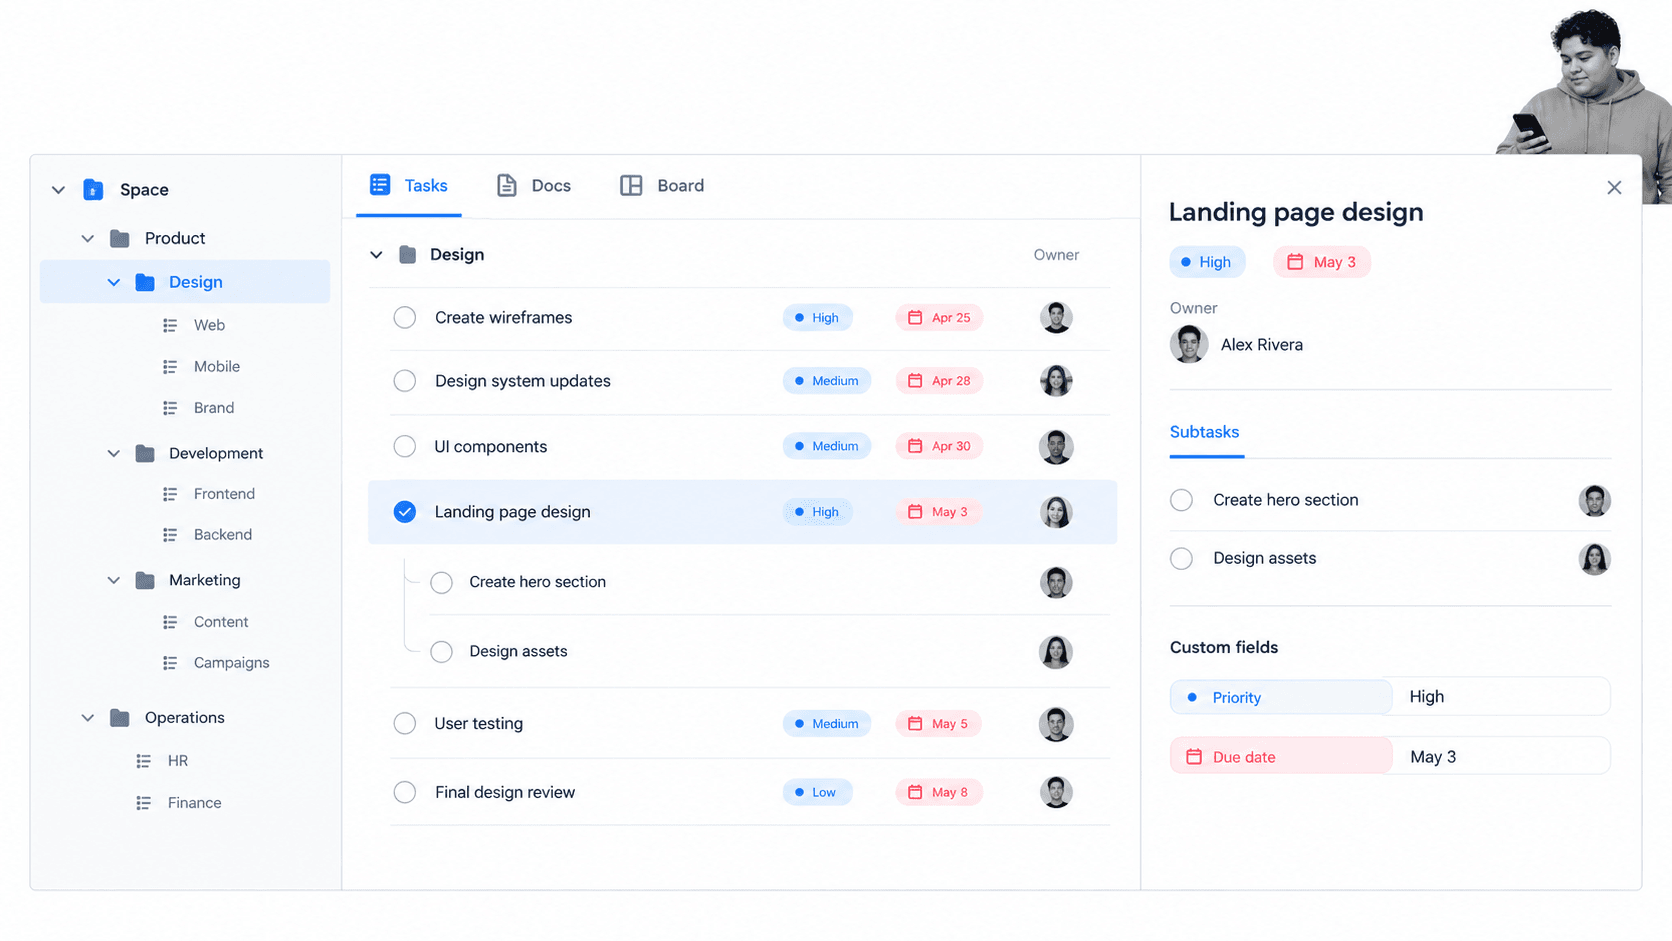
Task: Edit the Priority custom field value High
Action: [1500, 697]
